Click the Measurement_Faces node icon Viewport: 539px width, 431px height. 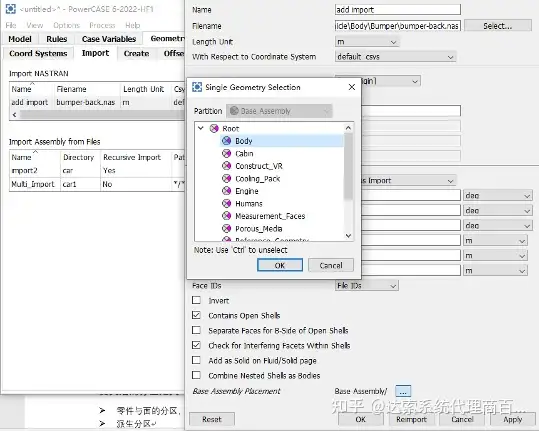point(226,216)
